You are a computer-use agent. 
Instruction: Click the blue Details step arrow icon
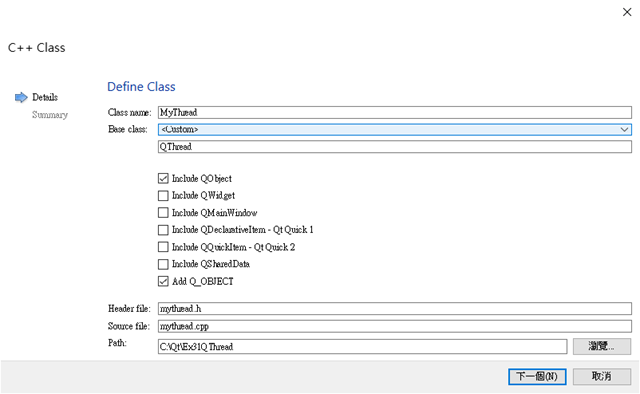tap(21, 98)
